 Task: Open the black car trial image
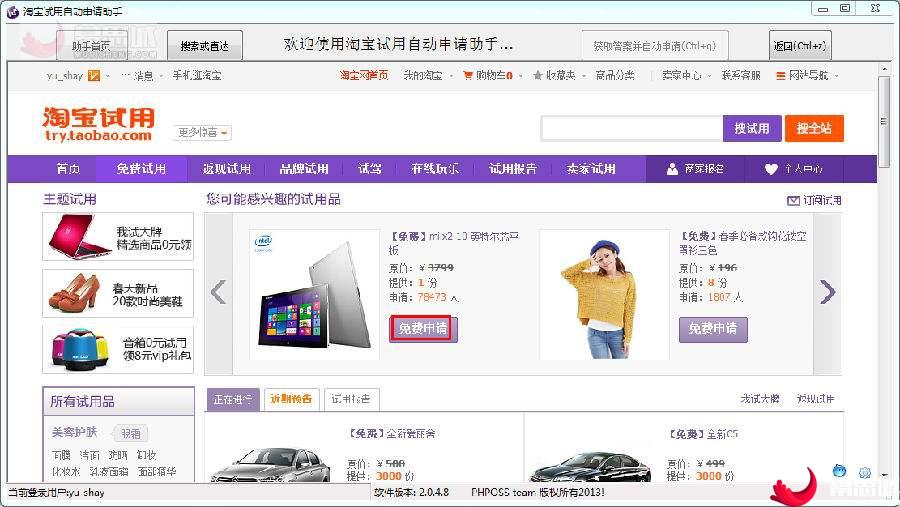click(x=590, y=466)
